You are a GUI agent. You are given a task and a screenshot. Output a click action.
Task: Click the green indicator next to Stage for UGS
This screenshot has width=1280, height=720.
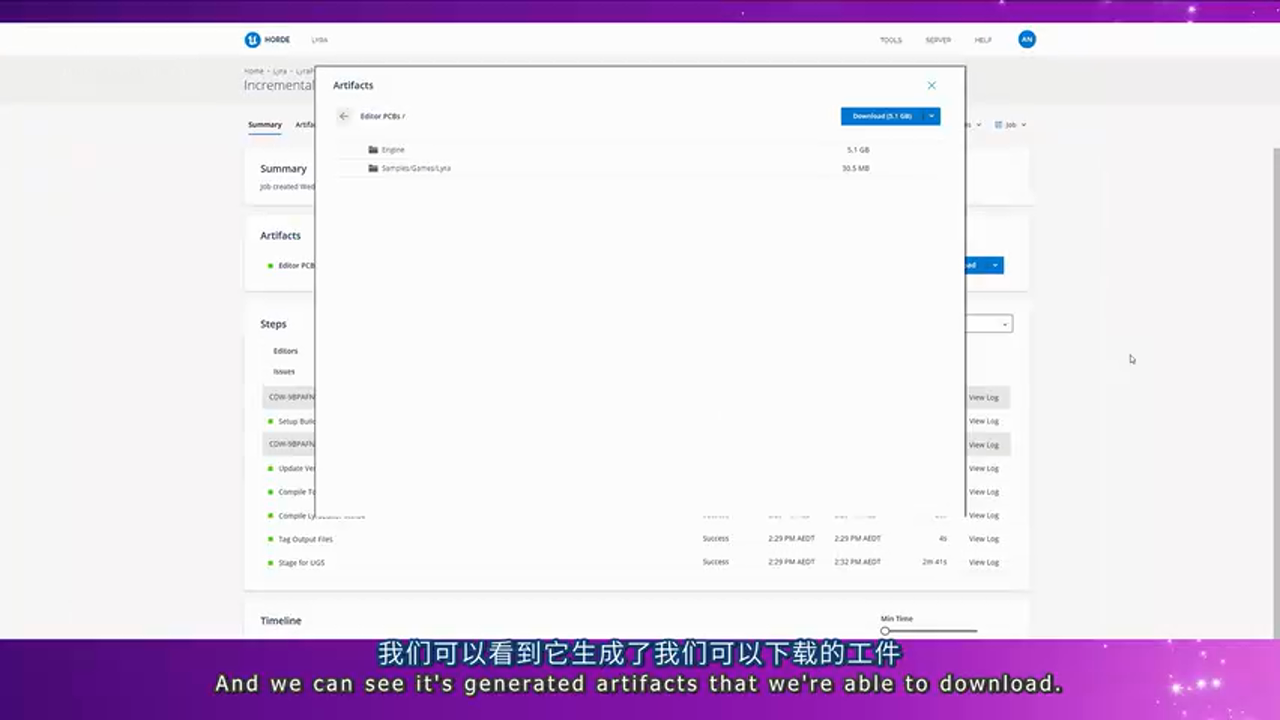pos(270,562)
